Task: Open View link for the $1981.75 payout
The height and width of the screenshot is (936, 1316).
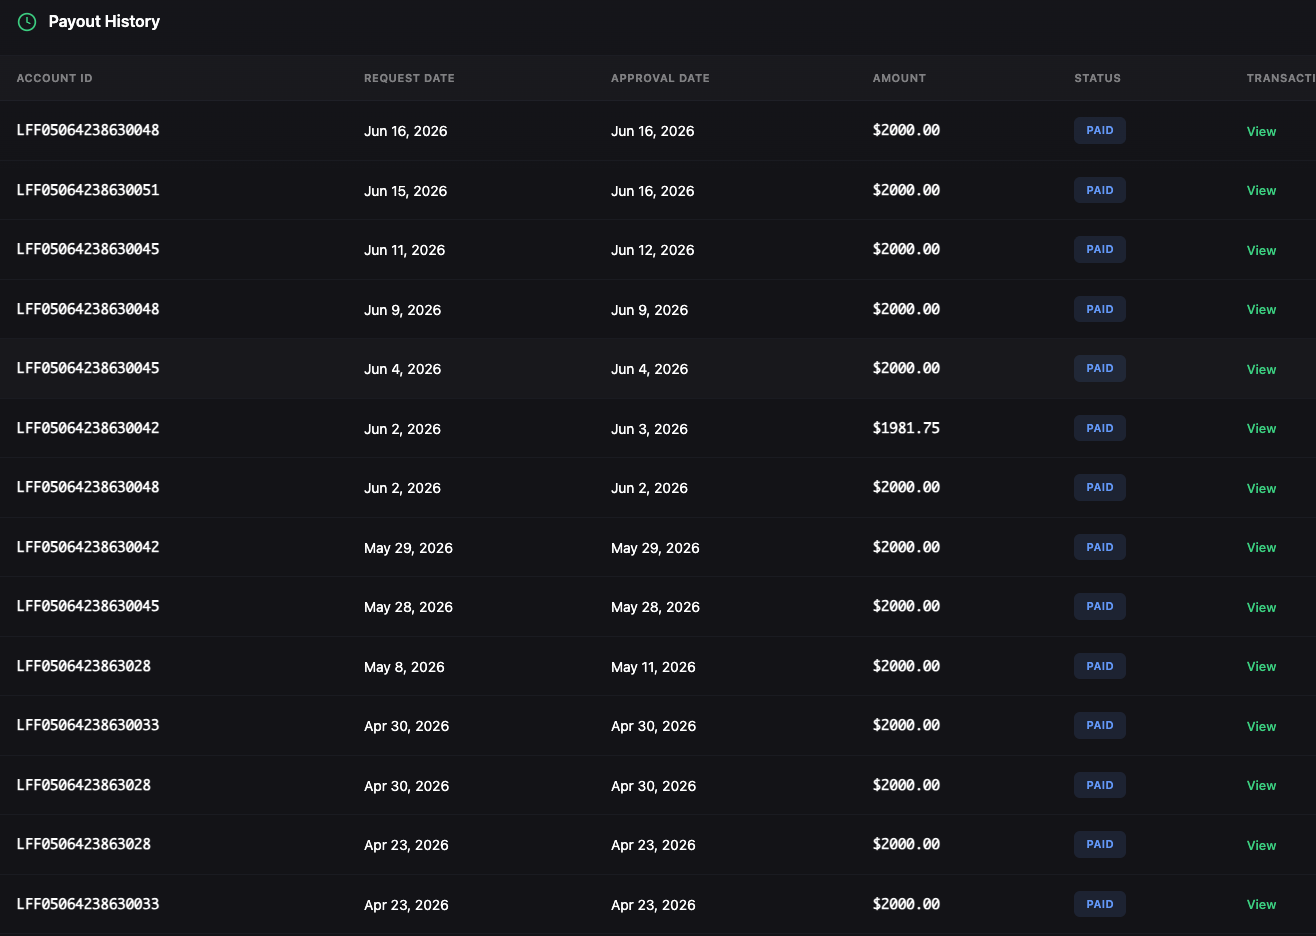Action: [1261, 429]
